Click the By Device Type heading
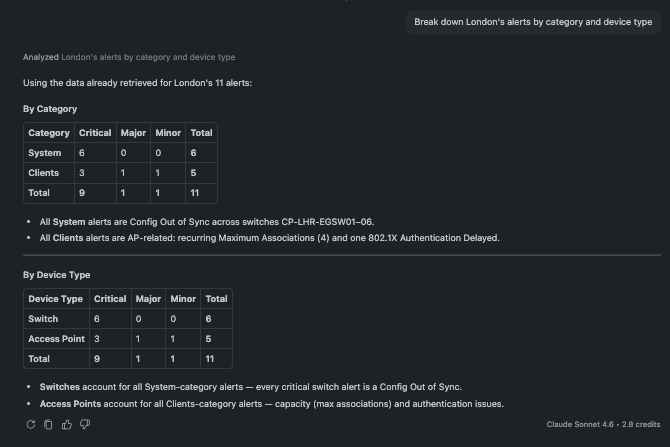 56,275
